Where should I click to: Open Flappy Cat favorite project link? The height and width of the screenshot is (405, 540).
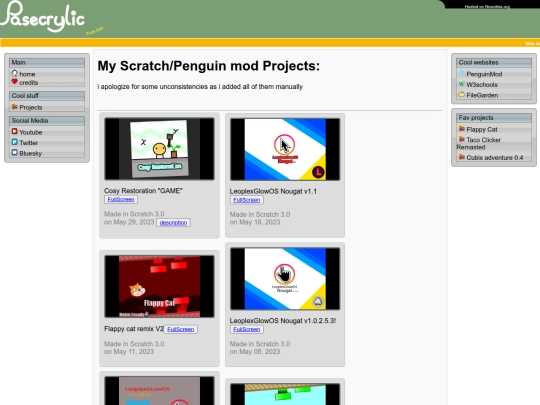coord(482,129)
